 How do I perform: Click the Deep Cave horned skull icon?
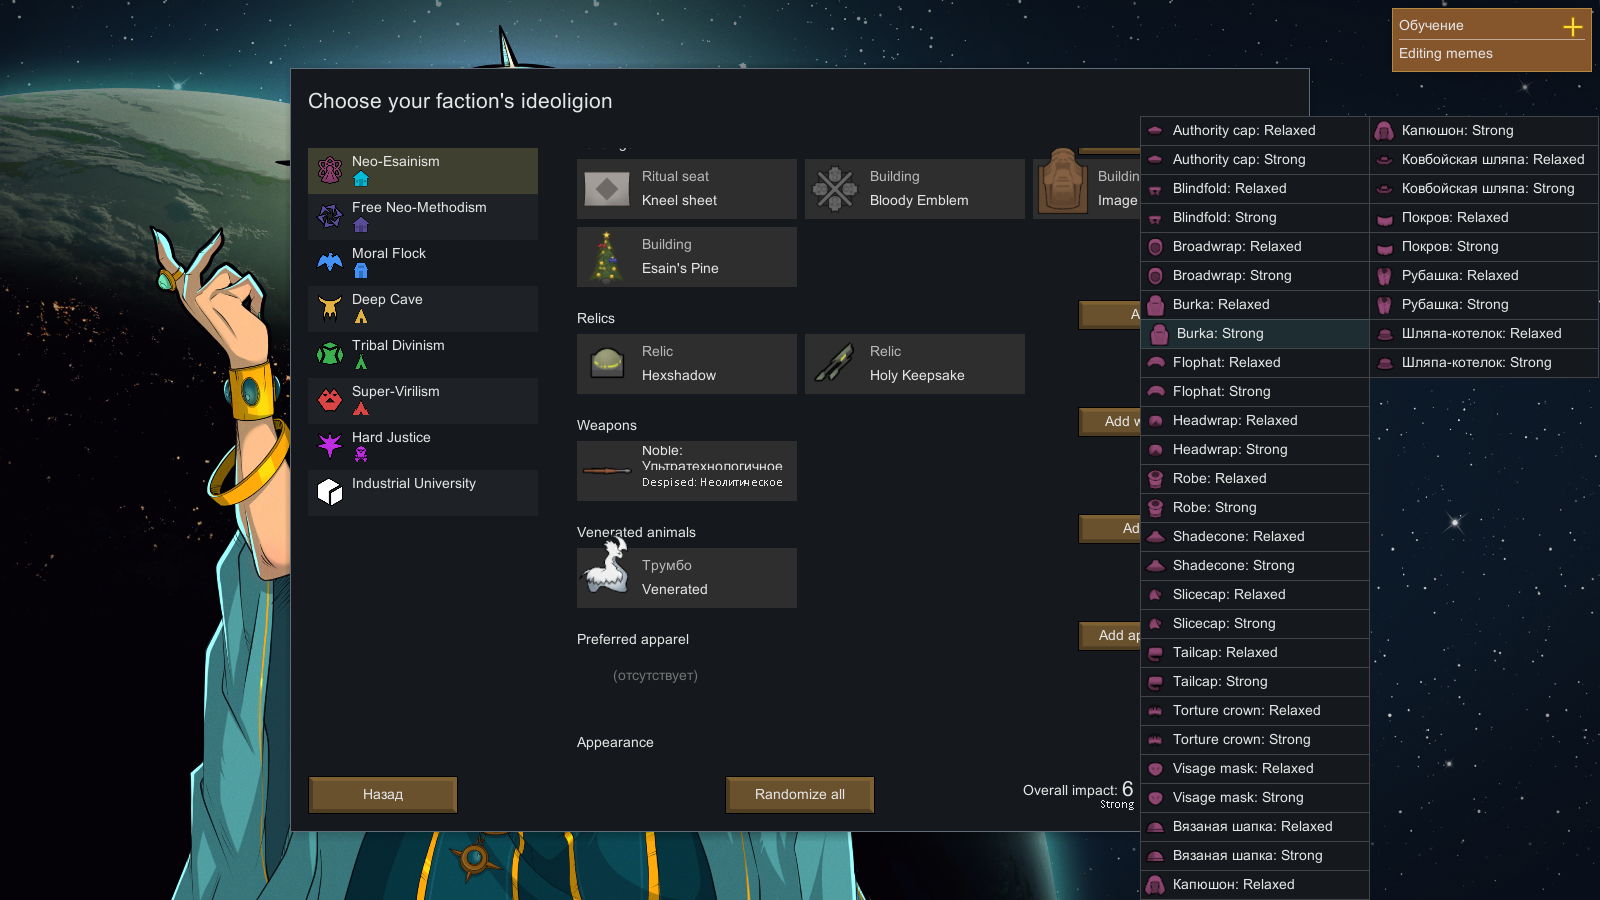coord(330,308)
